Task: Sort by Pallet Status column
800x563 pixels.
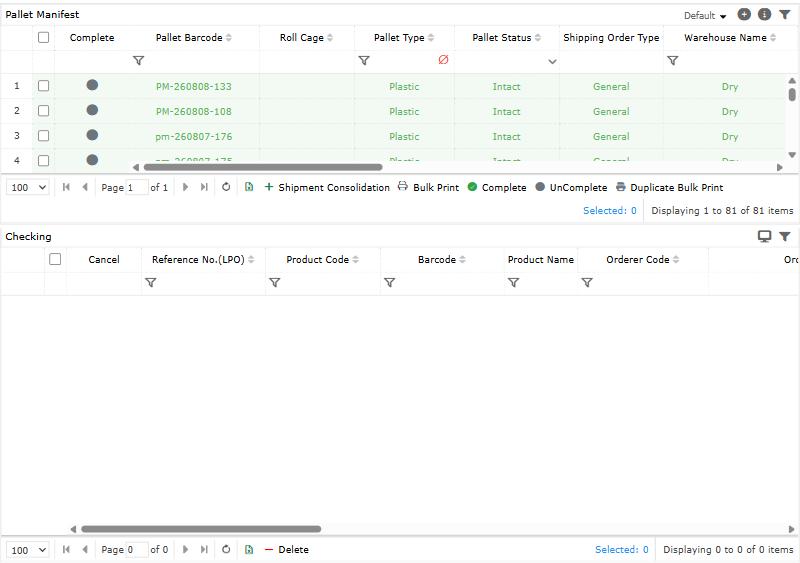Action: click(538, 38)
